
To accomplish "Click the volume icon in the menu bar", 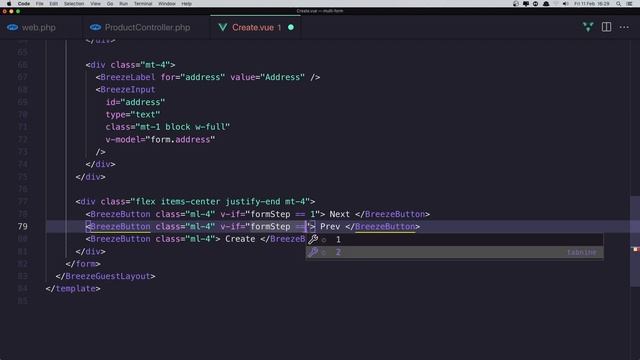I will [566, 4].
